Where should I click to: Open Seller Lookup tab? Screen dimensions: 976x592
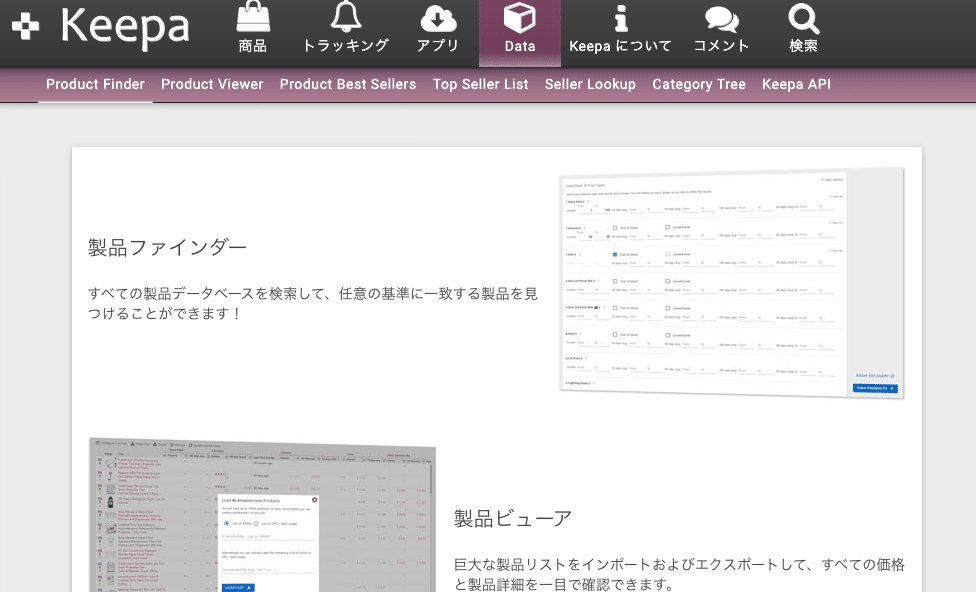[x=590, y=85]
